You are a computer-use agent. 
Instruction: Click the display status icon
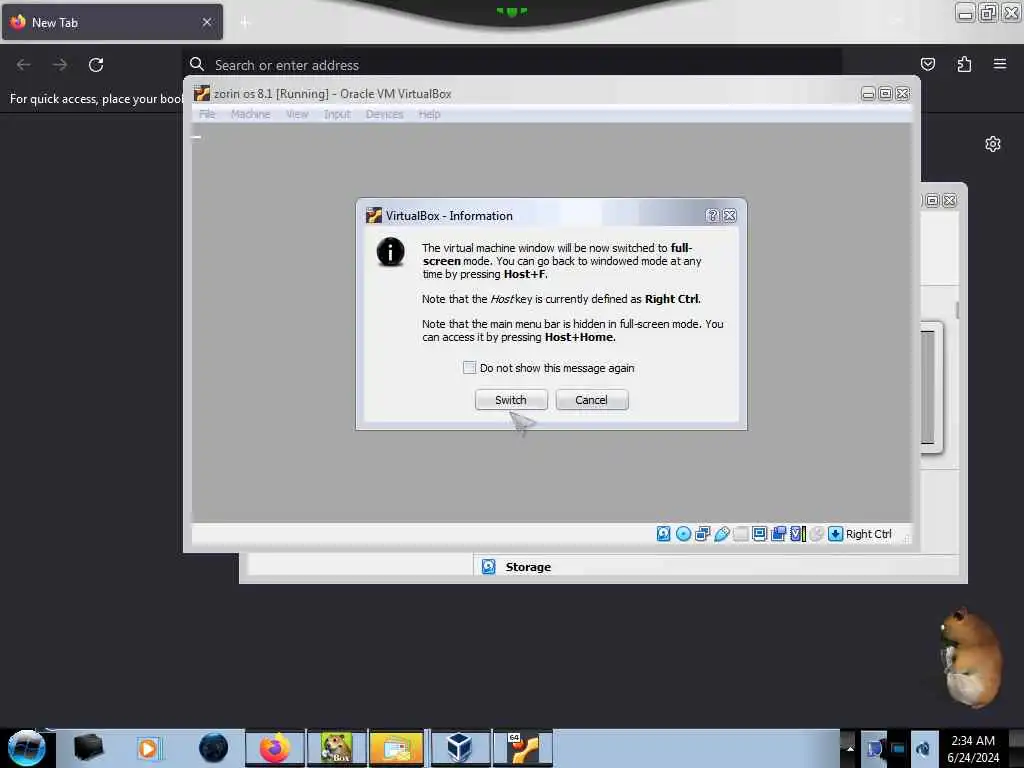[x=760, y=534]
